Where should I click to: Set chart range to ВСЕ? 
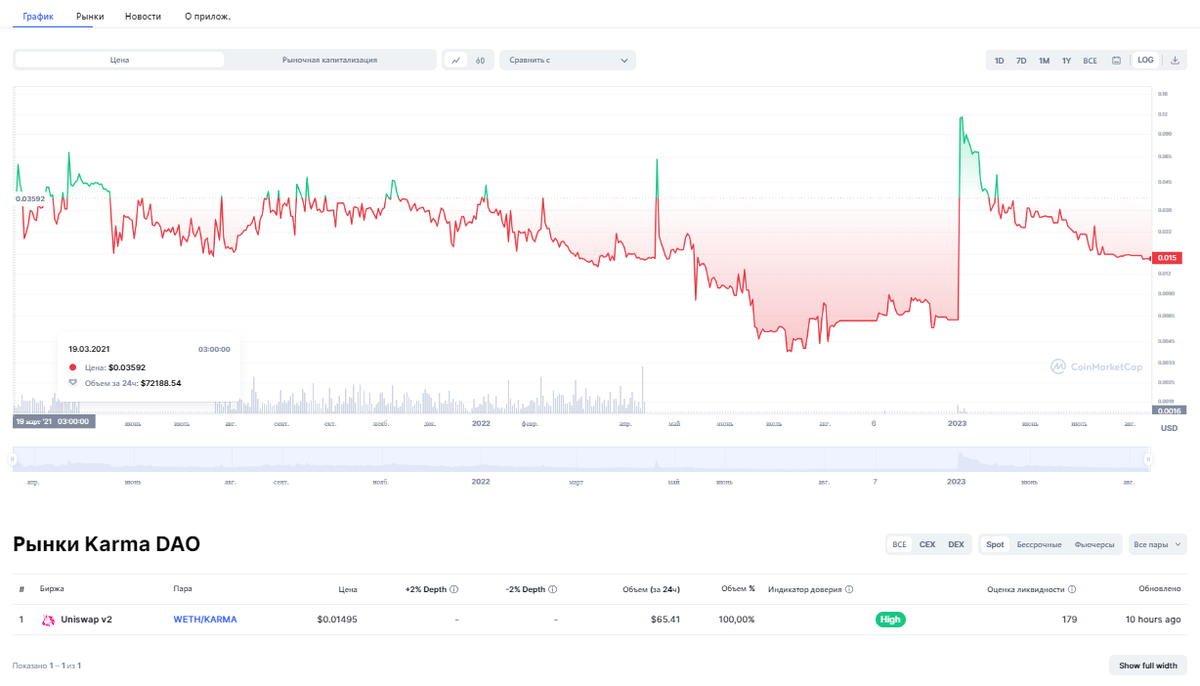(1090, 61)
